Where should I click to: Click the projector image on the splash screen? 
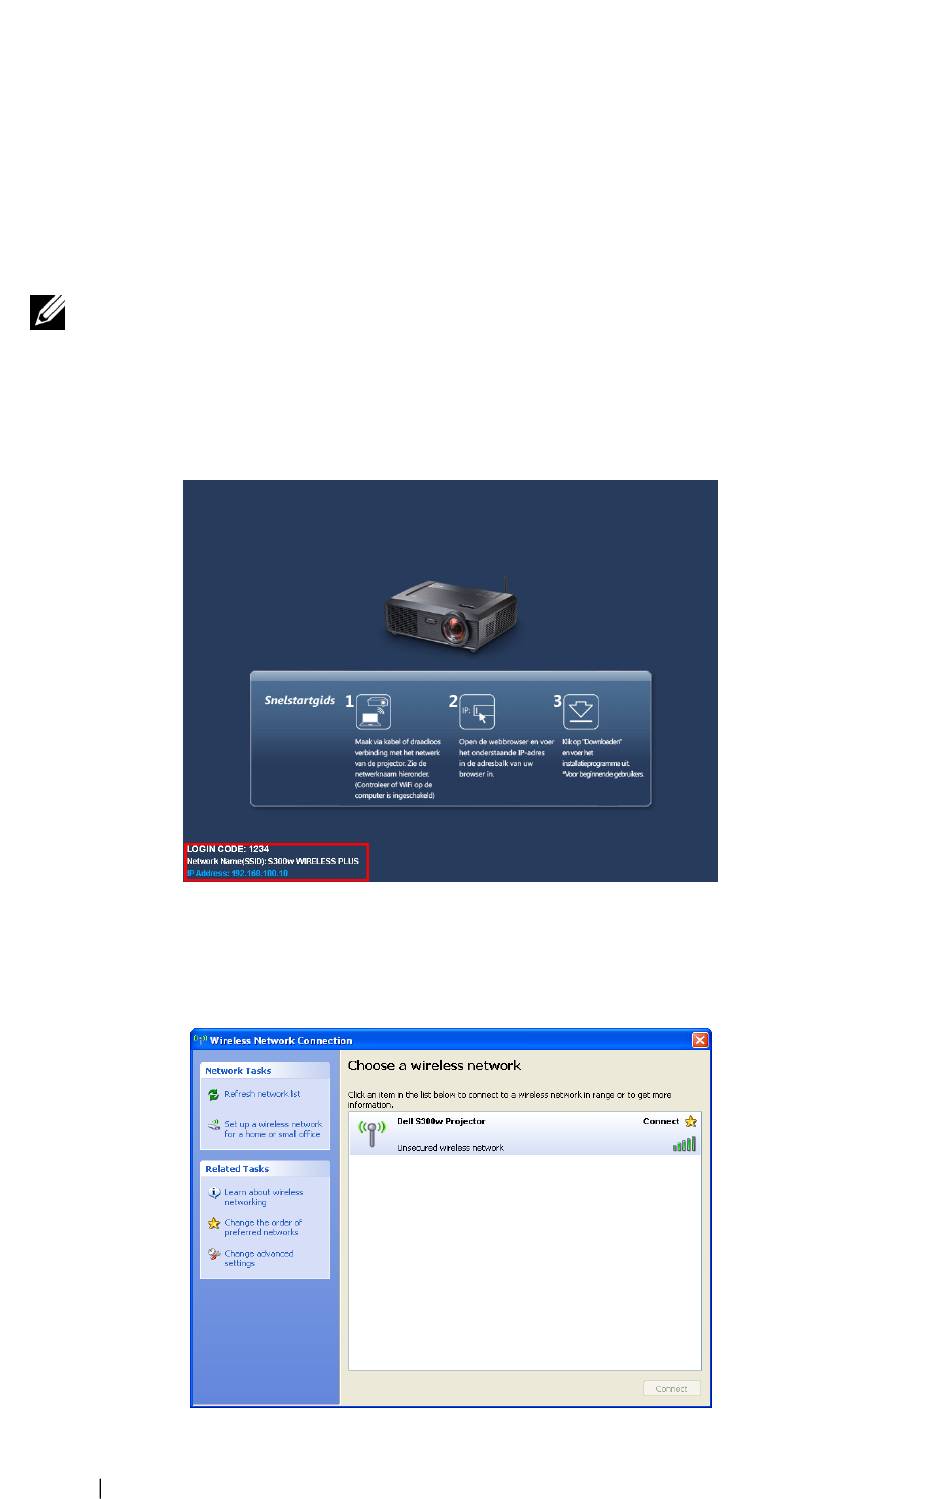click(451, 615)
